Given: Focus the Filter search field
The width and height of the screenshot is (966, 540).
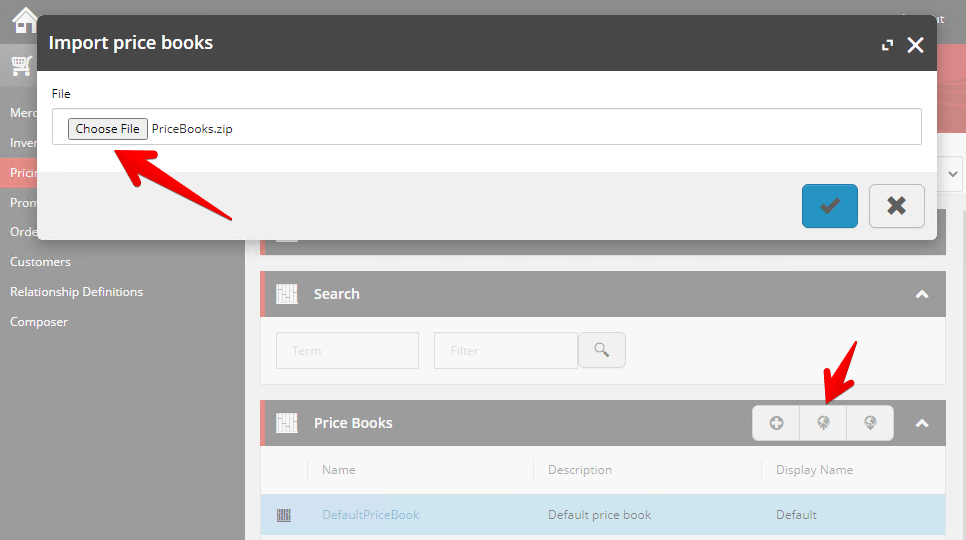Looking at the screenshot, I should pos(506,350).
